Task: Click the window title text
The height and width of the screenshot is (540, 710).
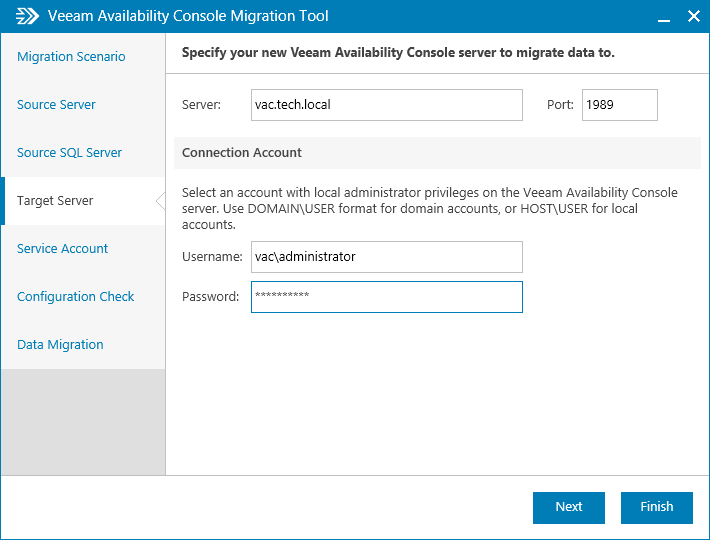Action: pyautogui.click(x=188, y=16)
